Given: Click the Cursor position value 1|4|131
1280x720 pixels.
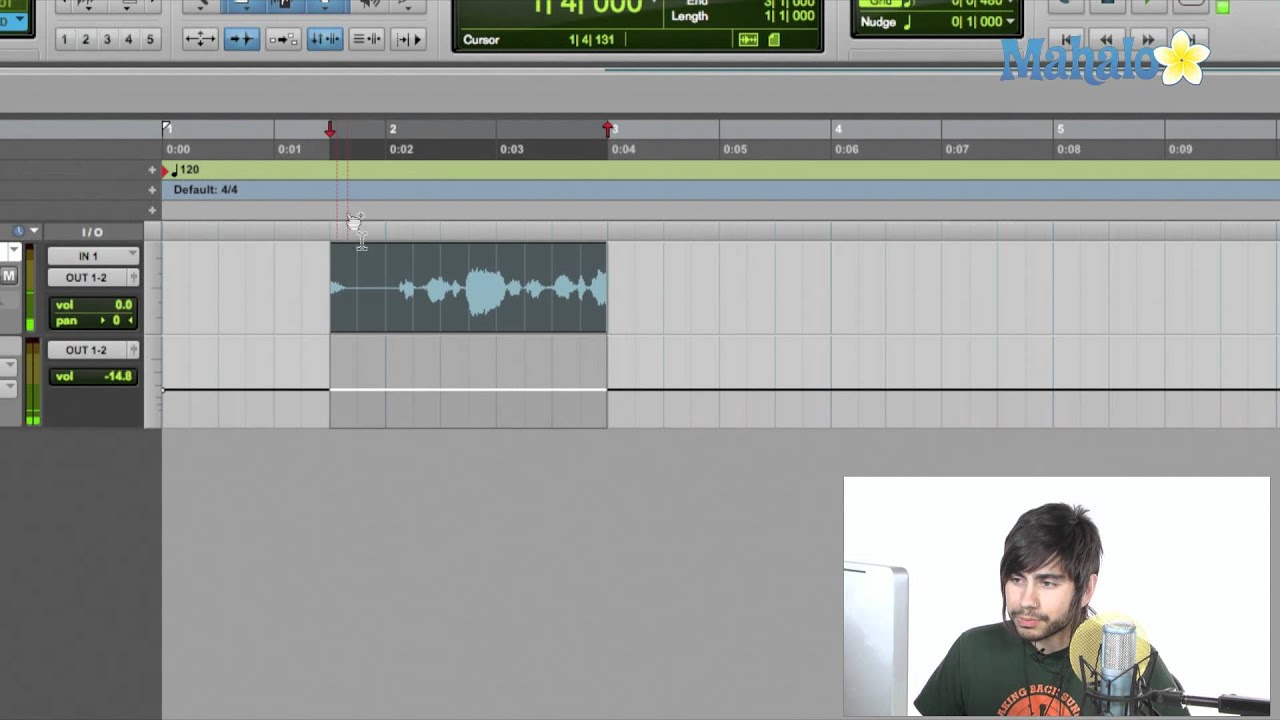Looking at the screenshot, I should (x=591, y=40).
